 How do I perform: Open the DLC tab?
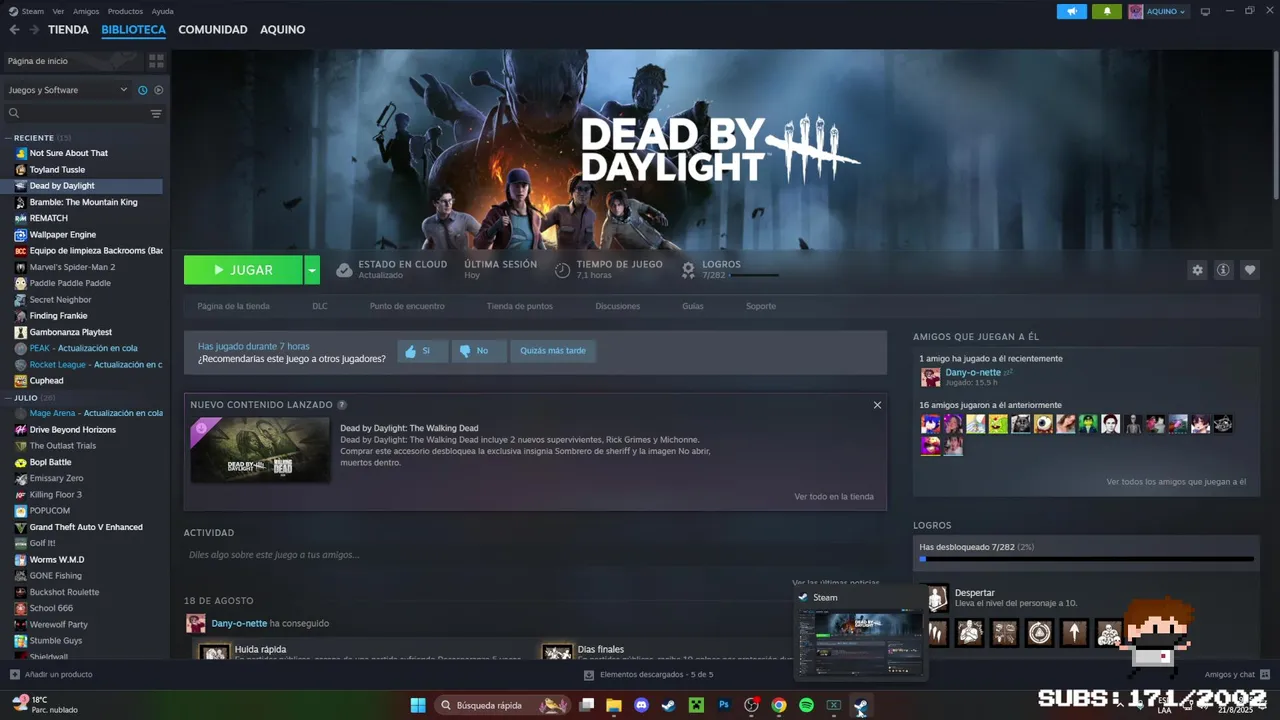[320, 306]
